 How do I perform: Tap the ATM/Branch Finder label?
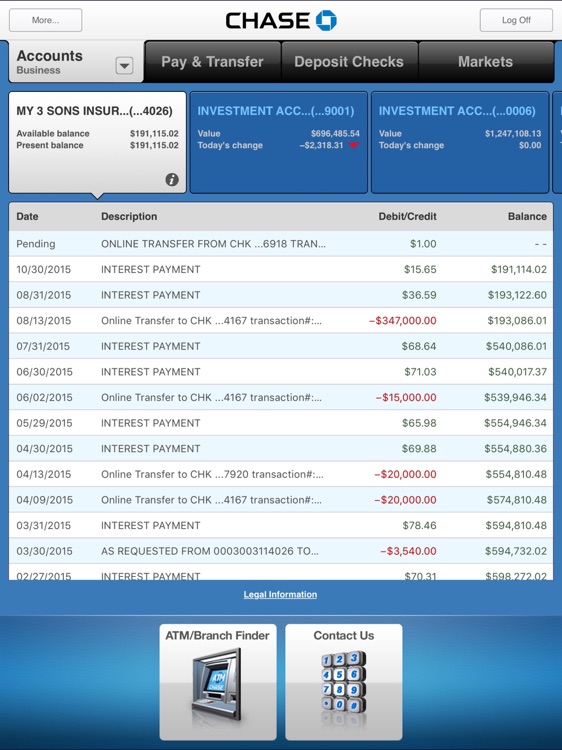(217, 636)
